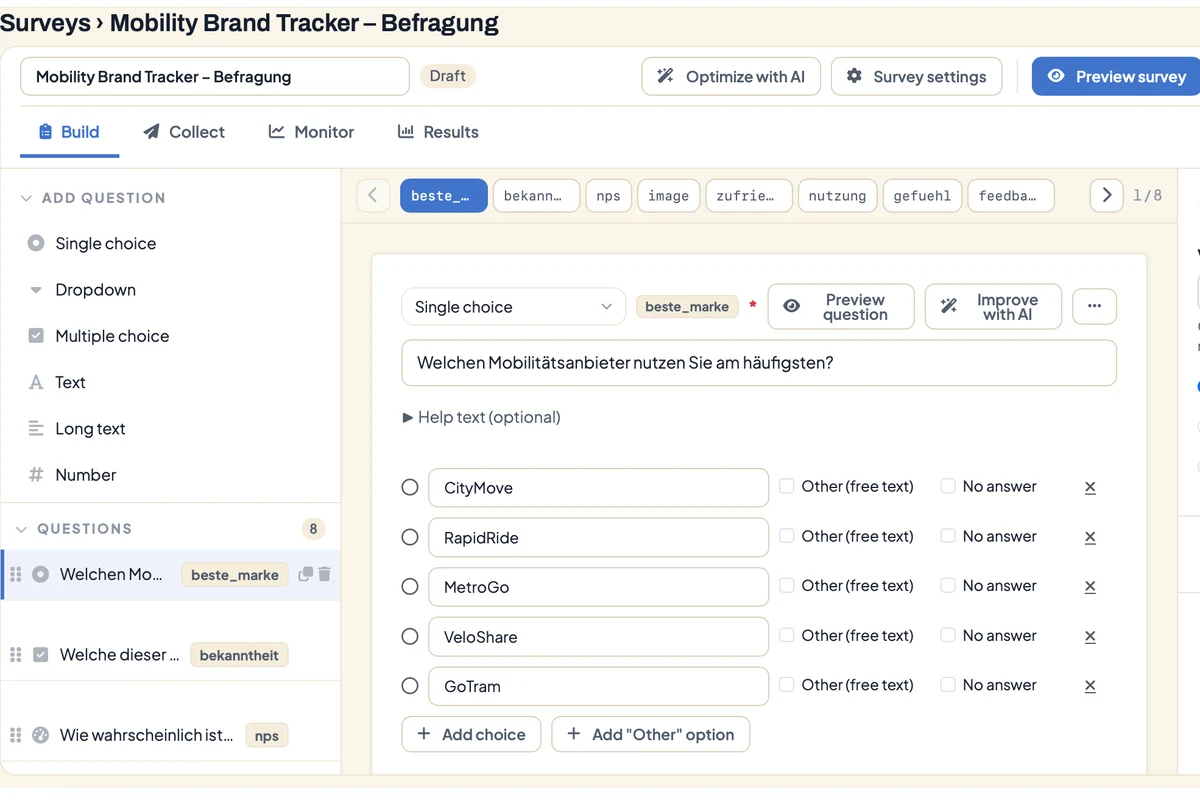Grab the drag handle of beste_marke question

point(15,574)
